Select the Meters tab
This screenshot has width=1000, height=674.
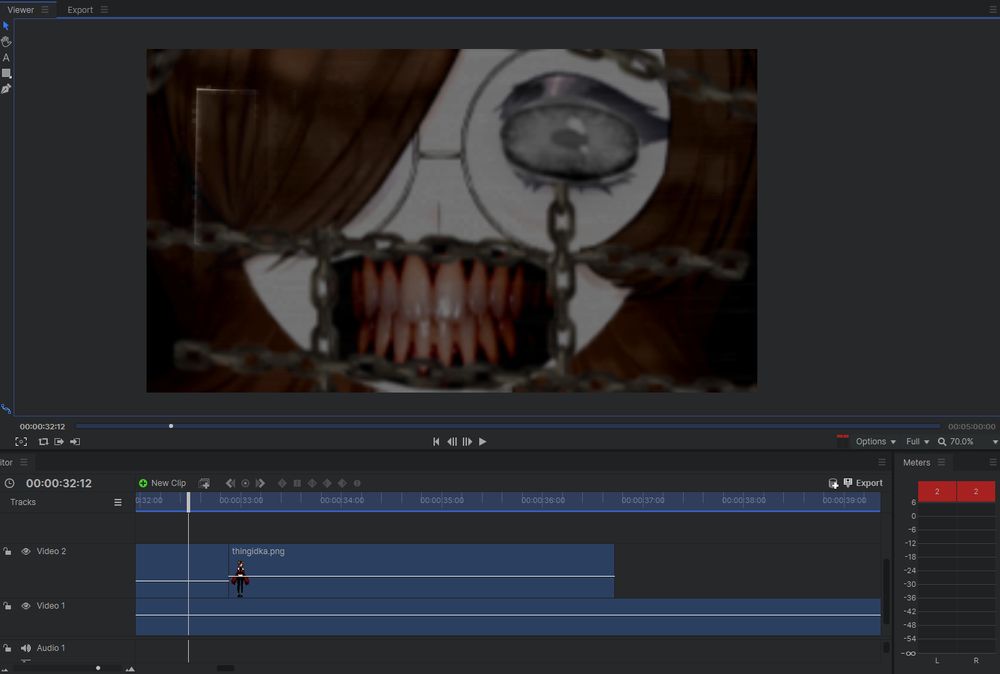tap(916, 462)
